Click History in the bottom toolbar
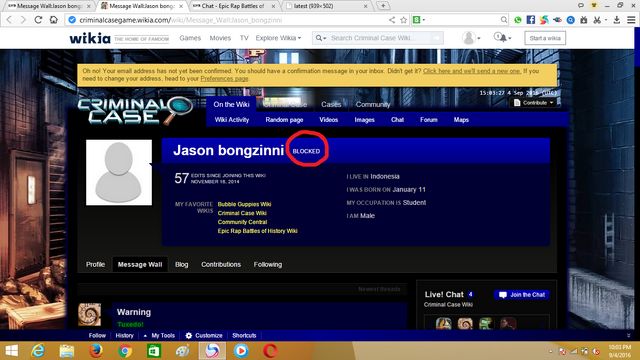 coord(124,336)
